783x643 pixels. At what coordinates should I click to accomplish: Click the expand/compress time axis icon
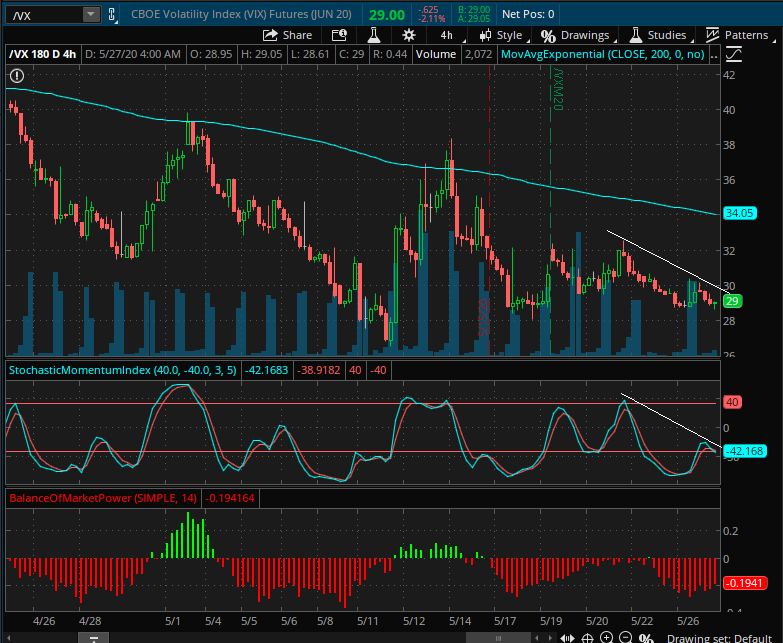click(567, 638)
